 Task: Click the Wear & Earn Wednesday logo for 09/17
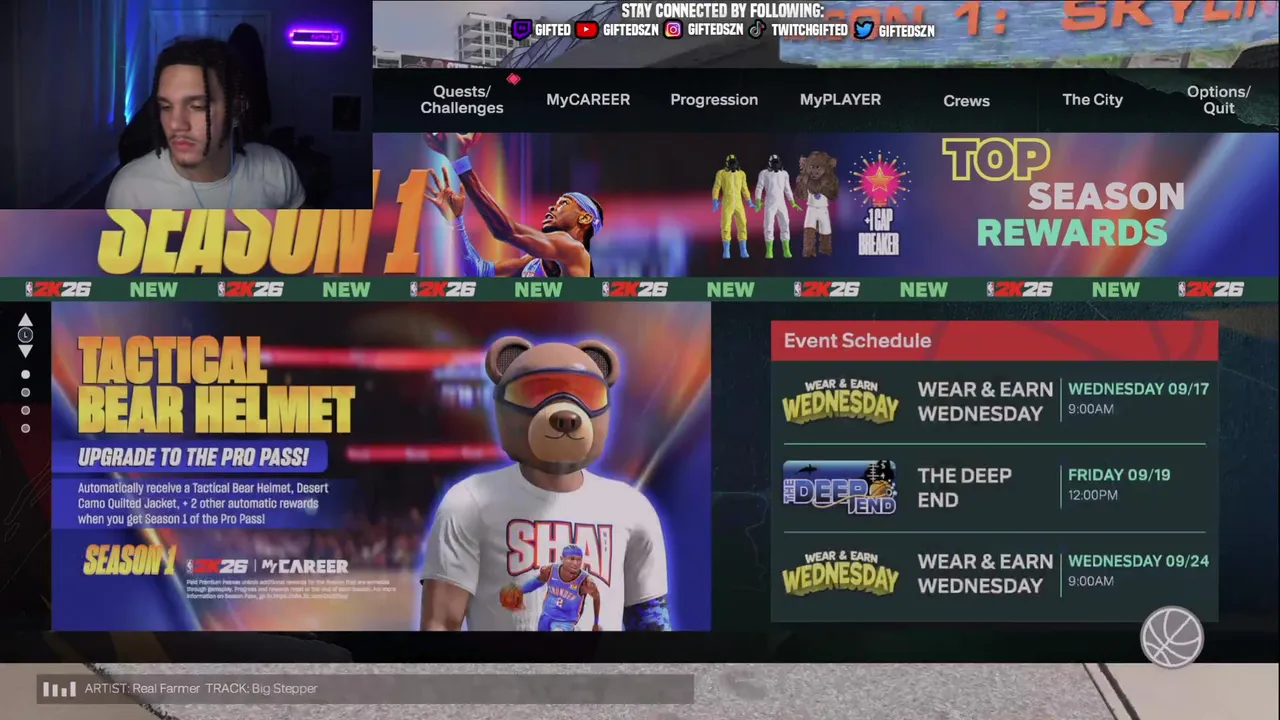(x=840, y=402)
